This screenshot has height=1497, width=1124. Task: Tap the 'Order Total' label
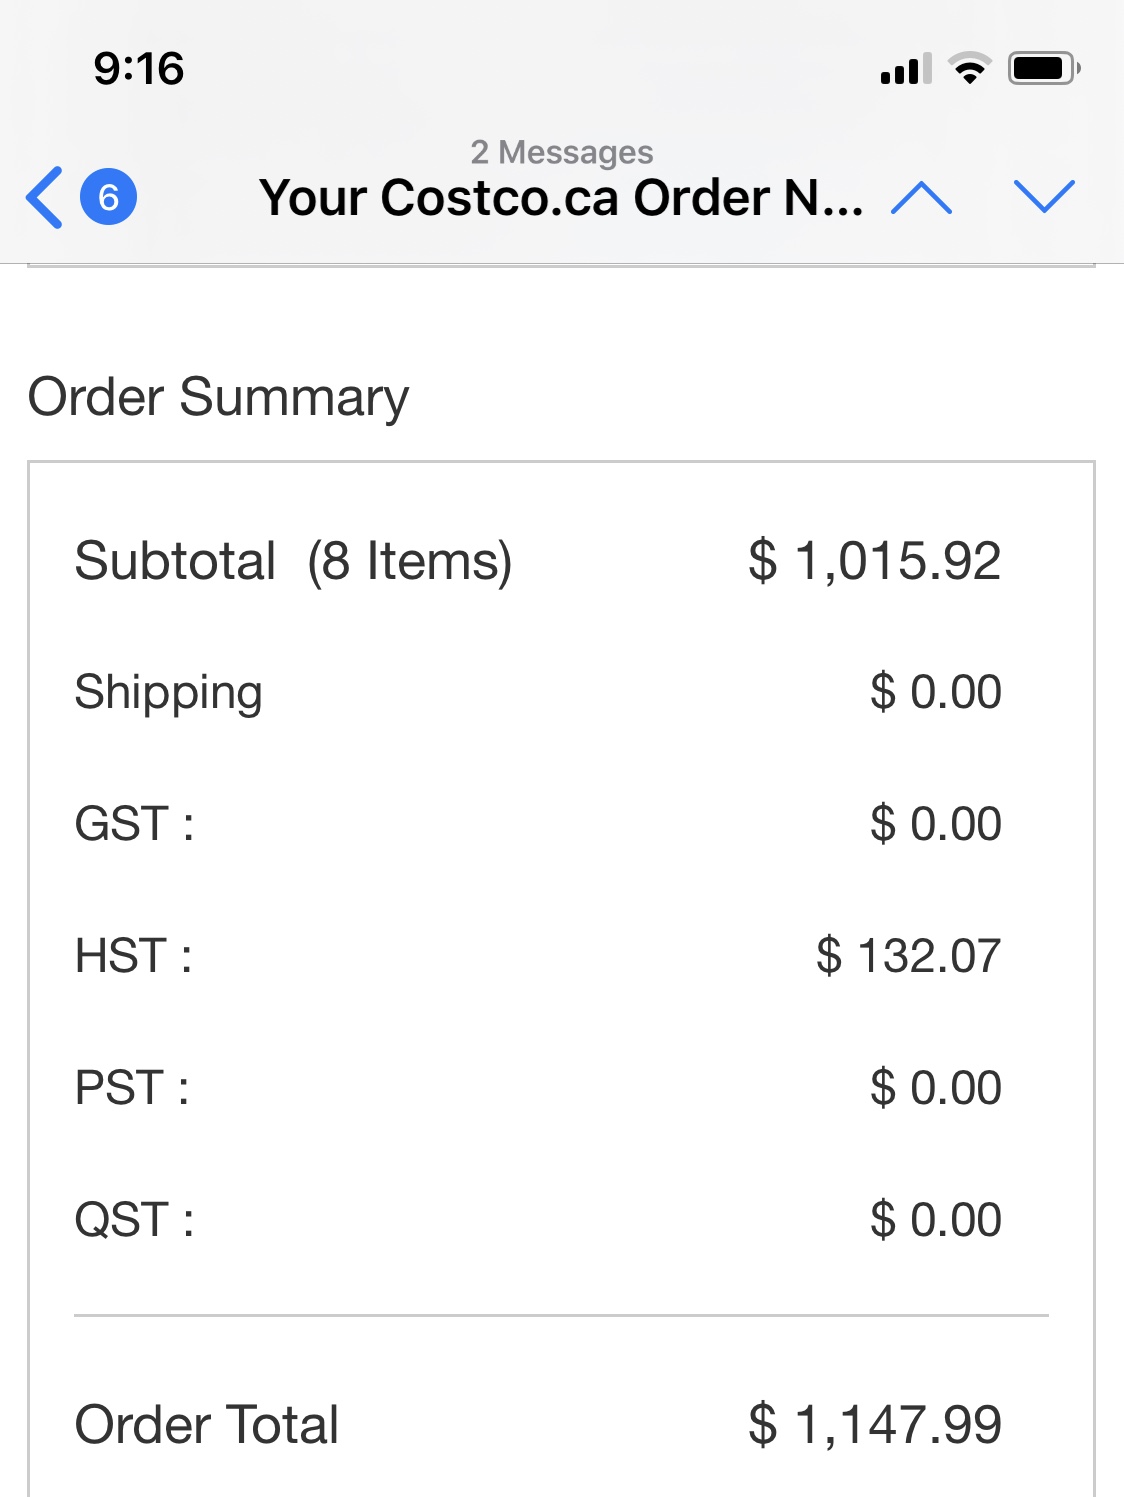tap(207, 1425)
